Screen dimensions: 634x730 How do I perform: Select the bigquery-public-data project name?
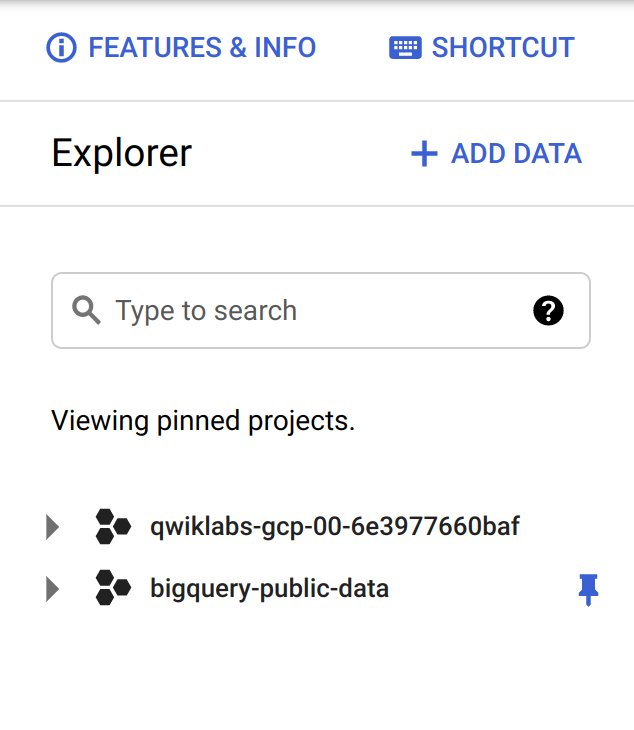[270, 588]
